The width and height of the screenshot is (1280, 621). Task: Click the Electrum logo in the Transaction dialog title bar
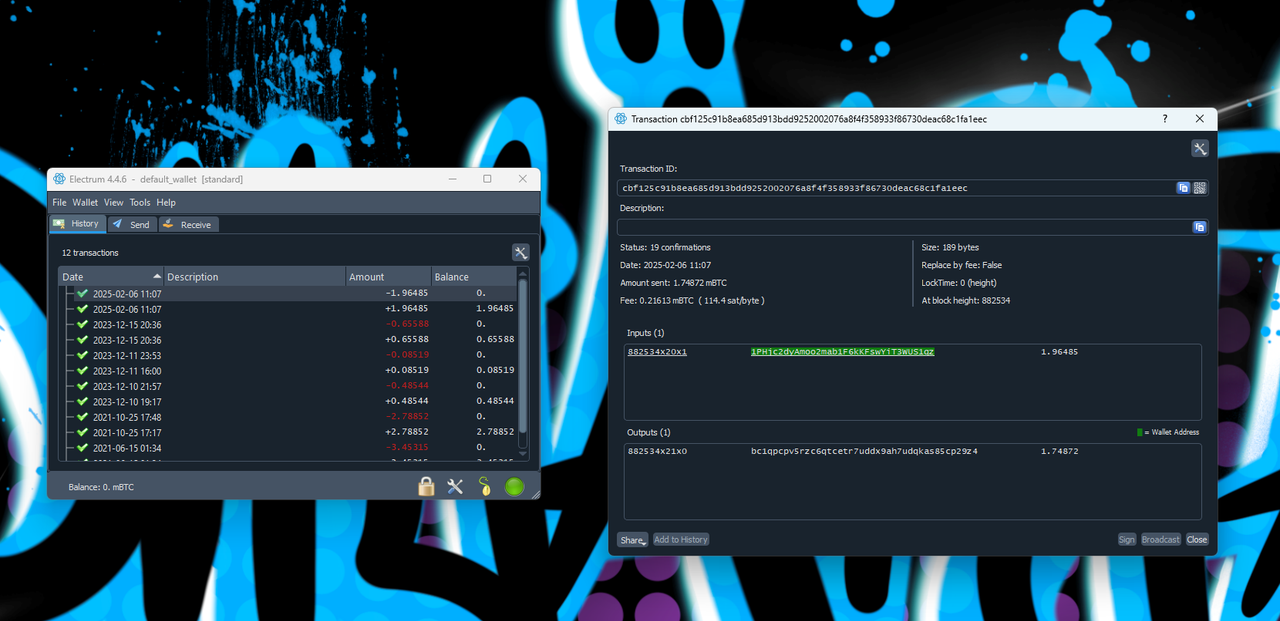click(x=621, y=119)
